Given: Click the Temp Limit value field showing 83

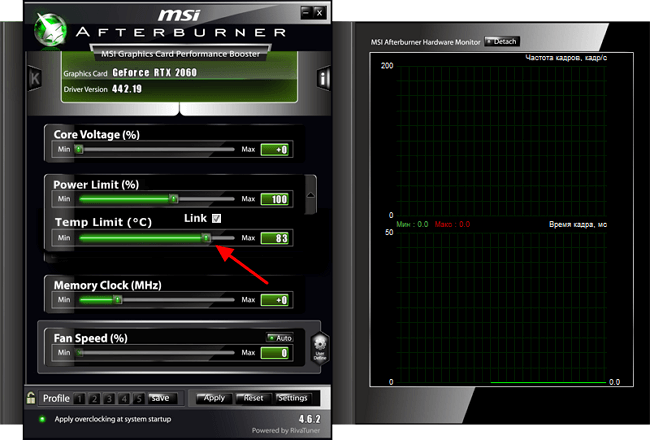Looking at the screenshot, I should (274, 238).
